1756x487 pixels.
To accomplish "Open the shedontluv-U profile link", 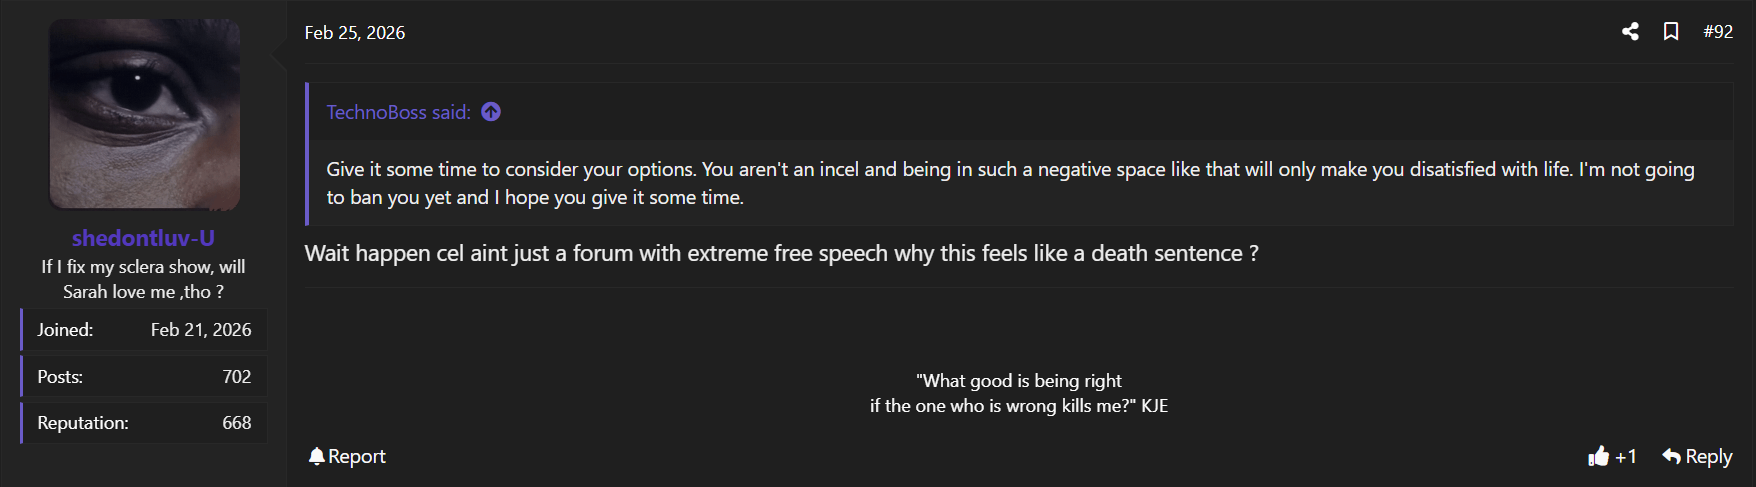I will click(x=143, y=238).
